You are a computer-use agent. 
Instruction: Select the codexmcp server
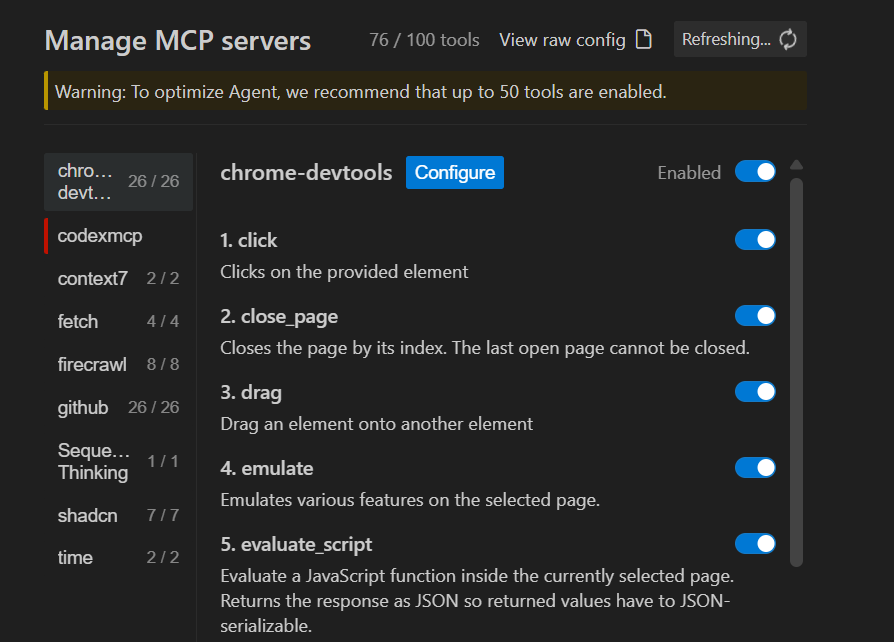(119, 235)
